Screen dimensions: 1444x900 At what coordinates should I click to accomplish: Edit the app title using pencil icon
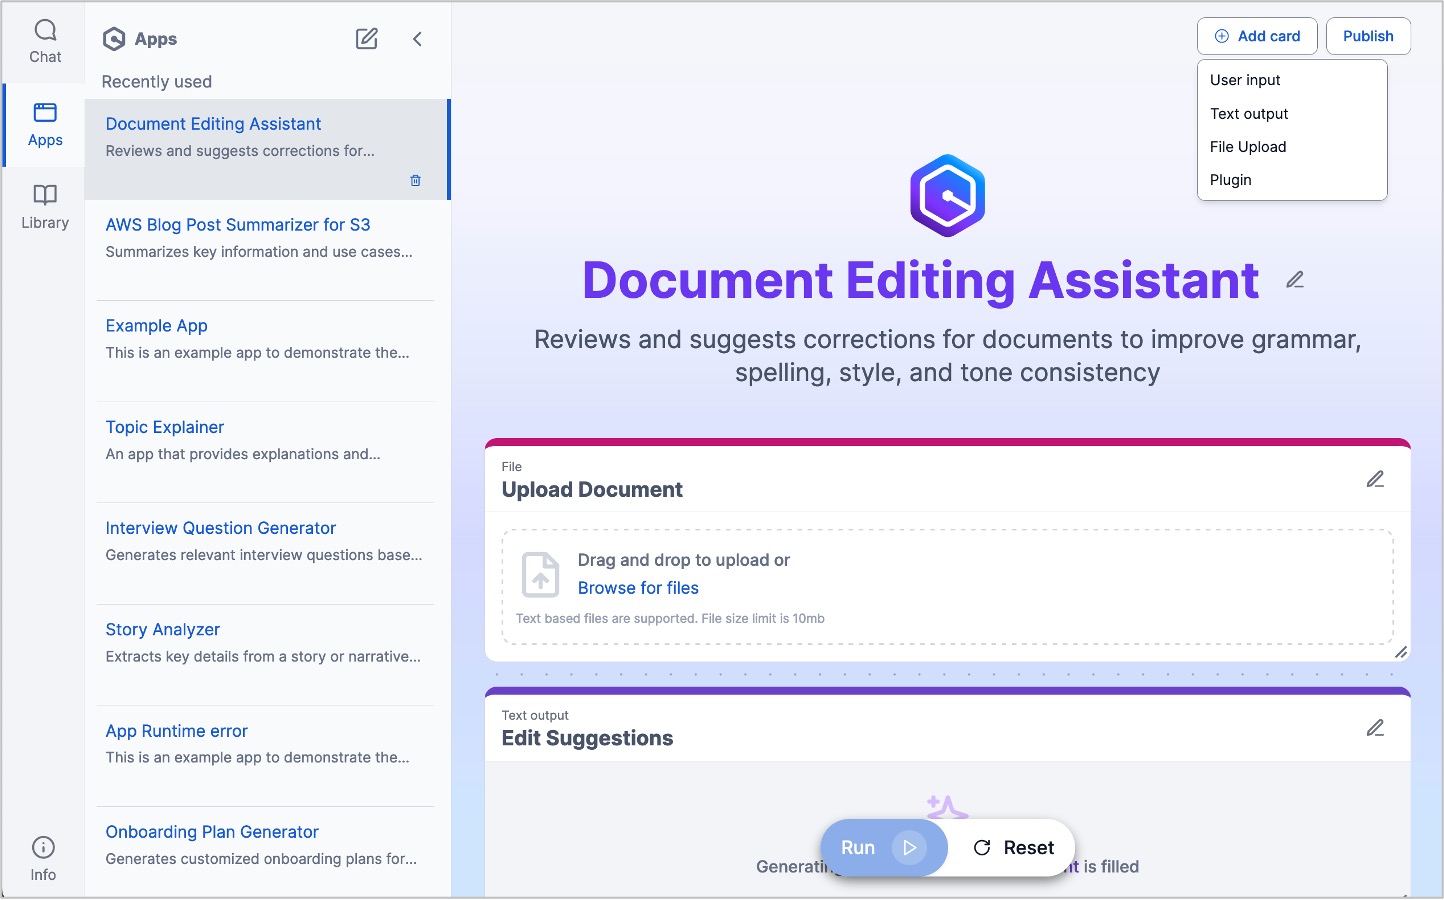click(1295, 280)
